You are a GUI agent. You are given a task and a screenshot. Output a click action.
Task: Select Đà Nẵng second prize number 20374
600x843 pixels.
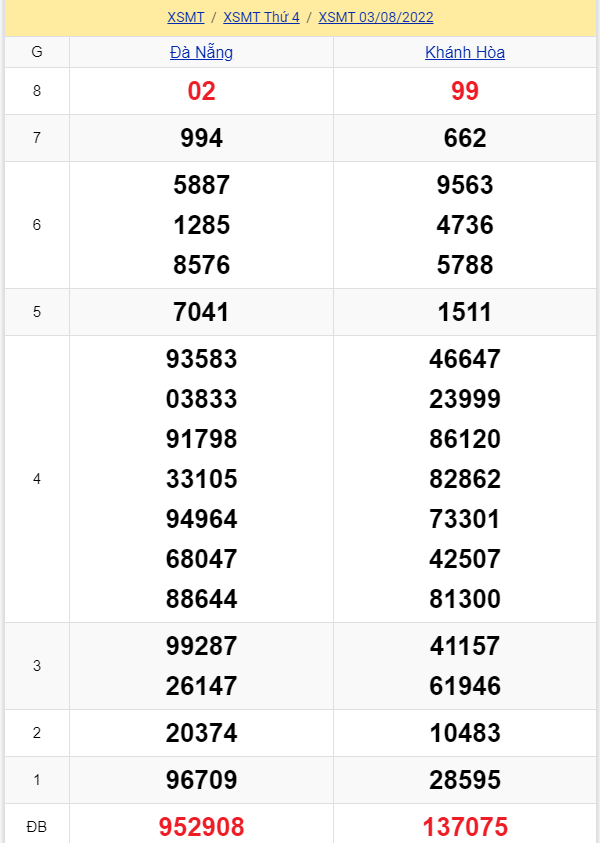pyautogui.click(x=201, y=733)
